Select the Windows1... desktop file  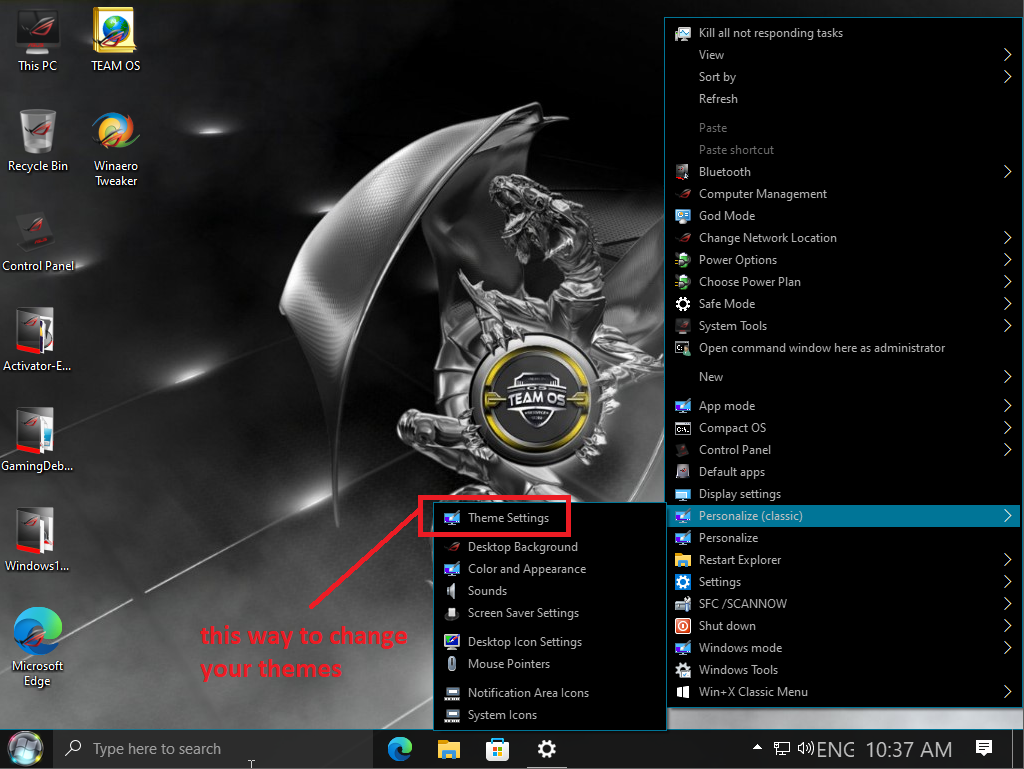pyautogui.click(x=37, y=539)
